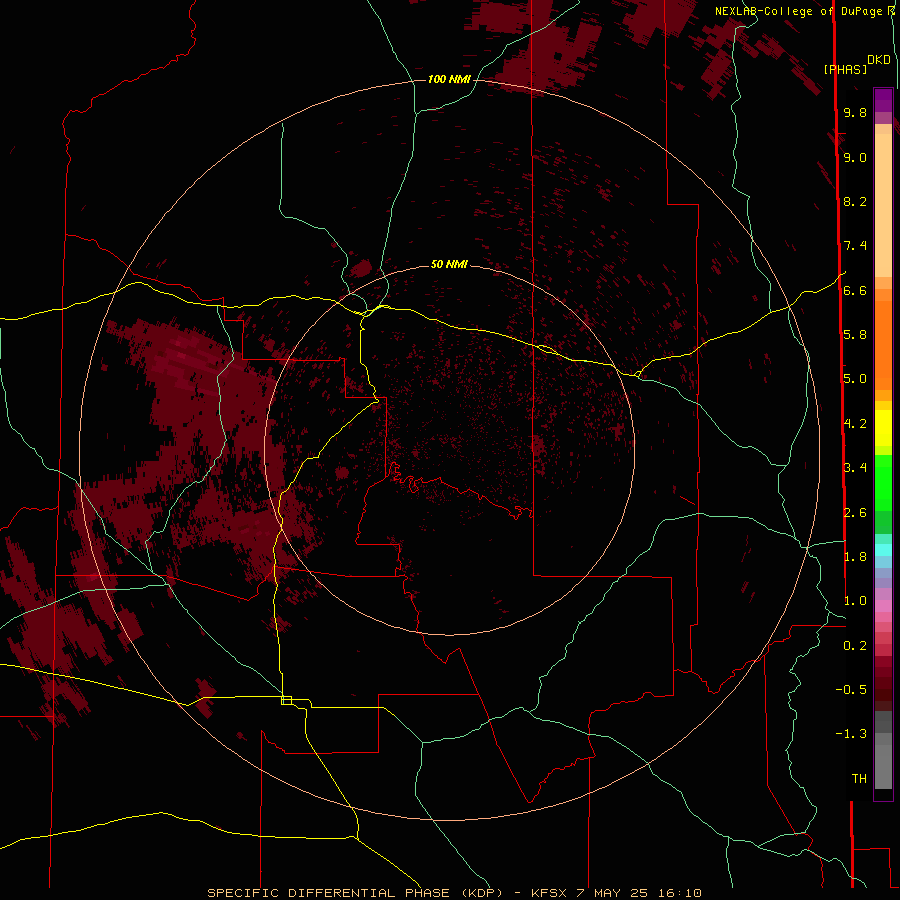Click the 5.0 legend value
Screen dimensions: 900x900
[855, 379]
